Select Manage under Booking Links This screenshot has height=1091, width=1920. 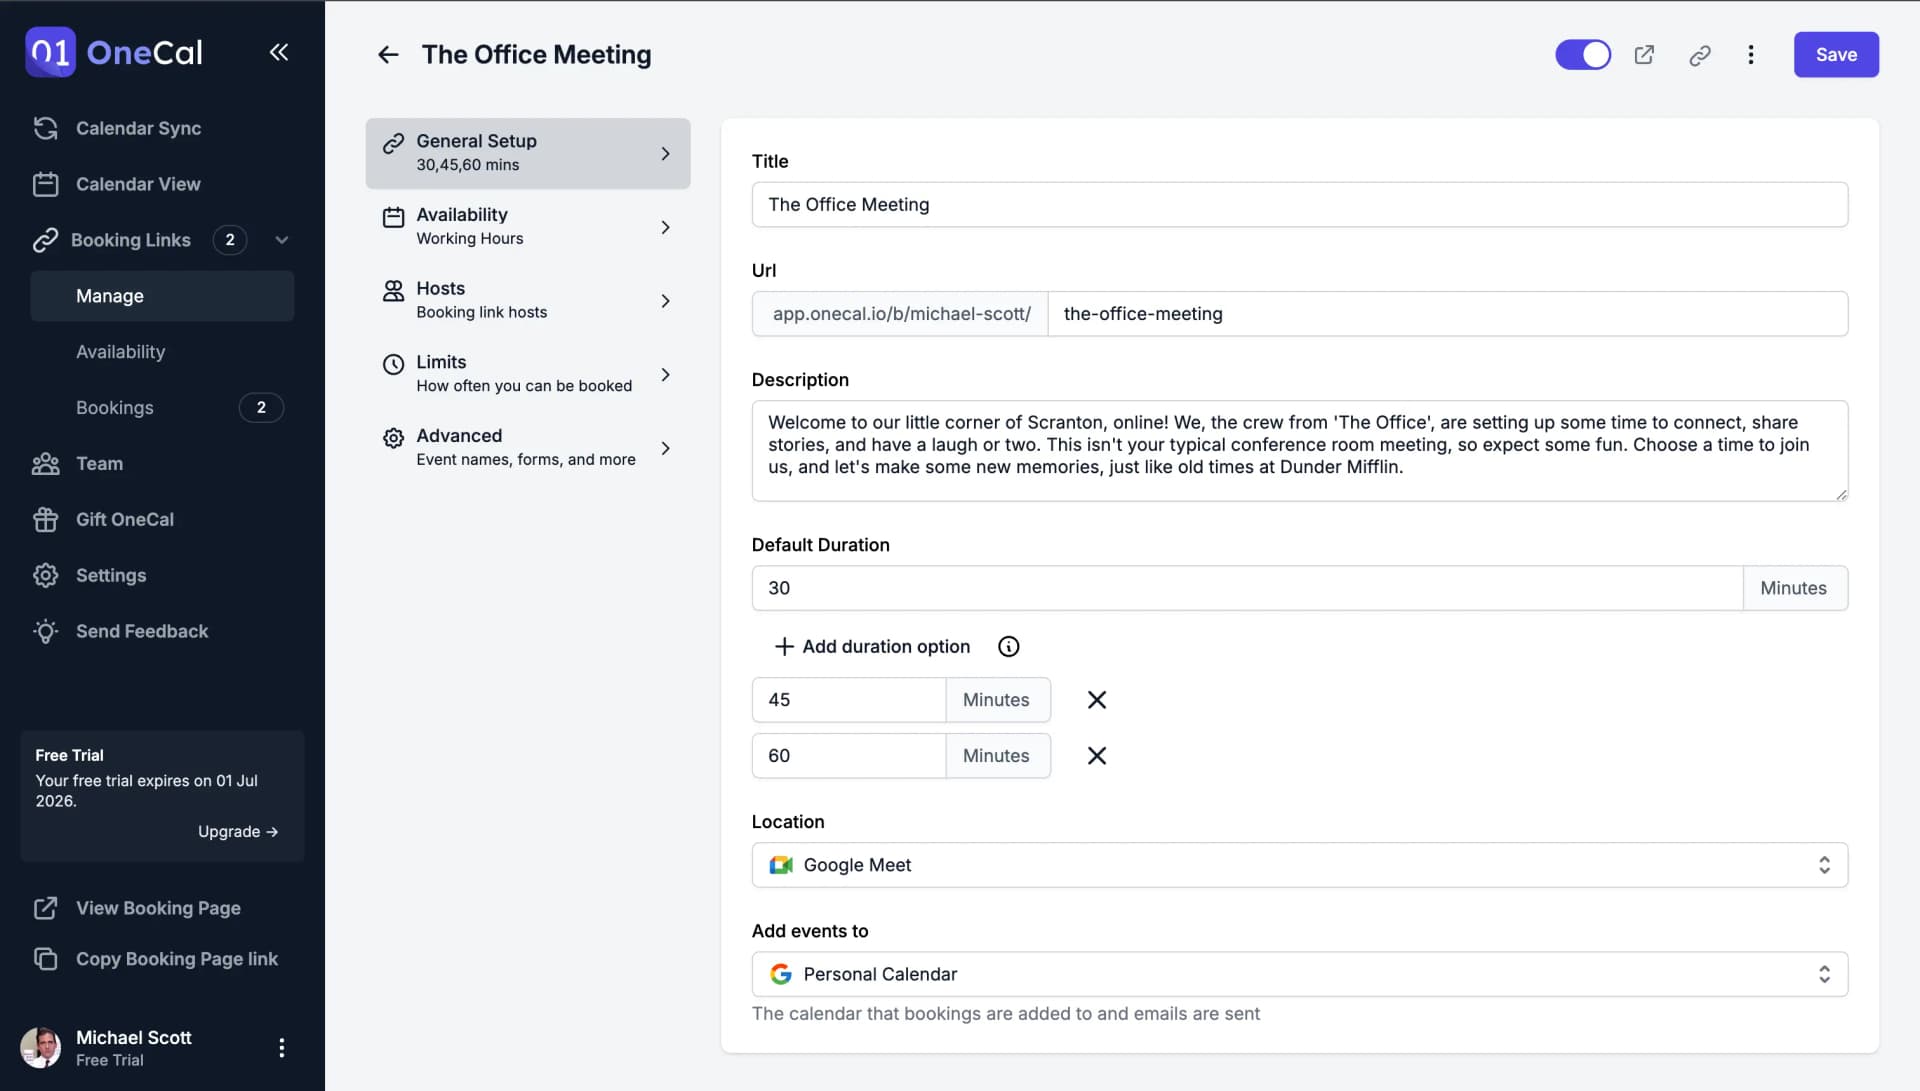coord(162,296)
